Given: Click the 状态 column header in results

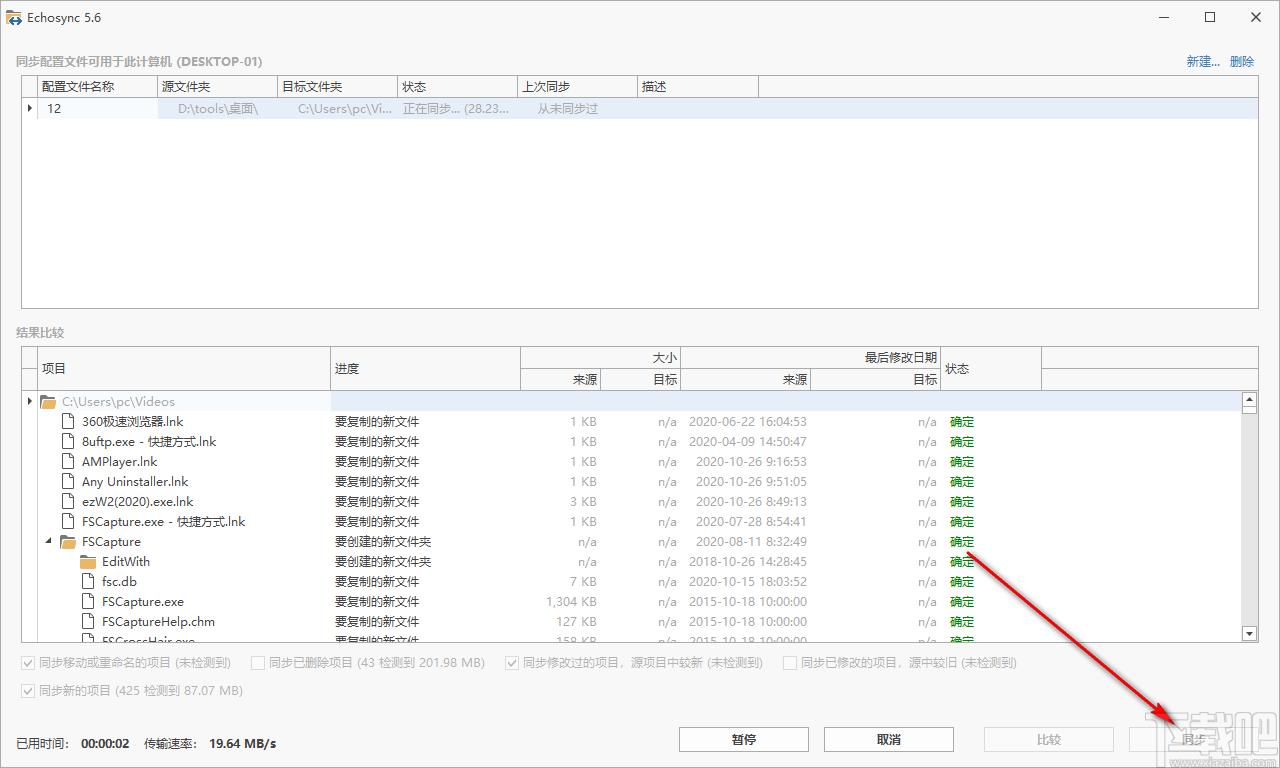Looking at the screenshot, I should click(x=991, y=369).
